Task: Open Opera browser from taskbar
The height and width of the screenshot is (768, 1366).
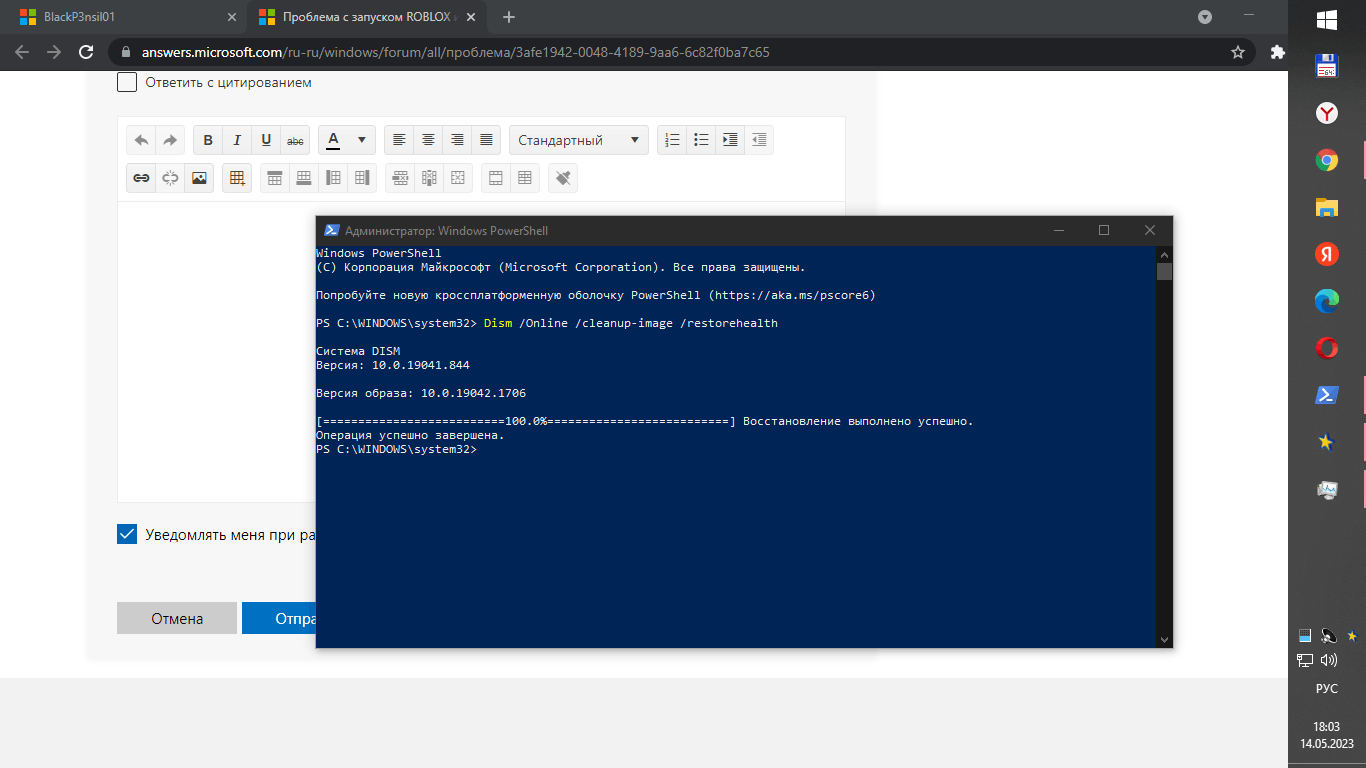Action: coord(1327,348)
